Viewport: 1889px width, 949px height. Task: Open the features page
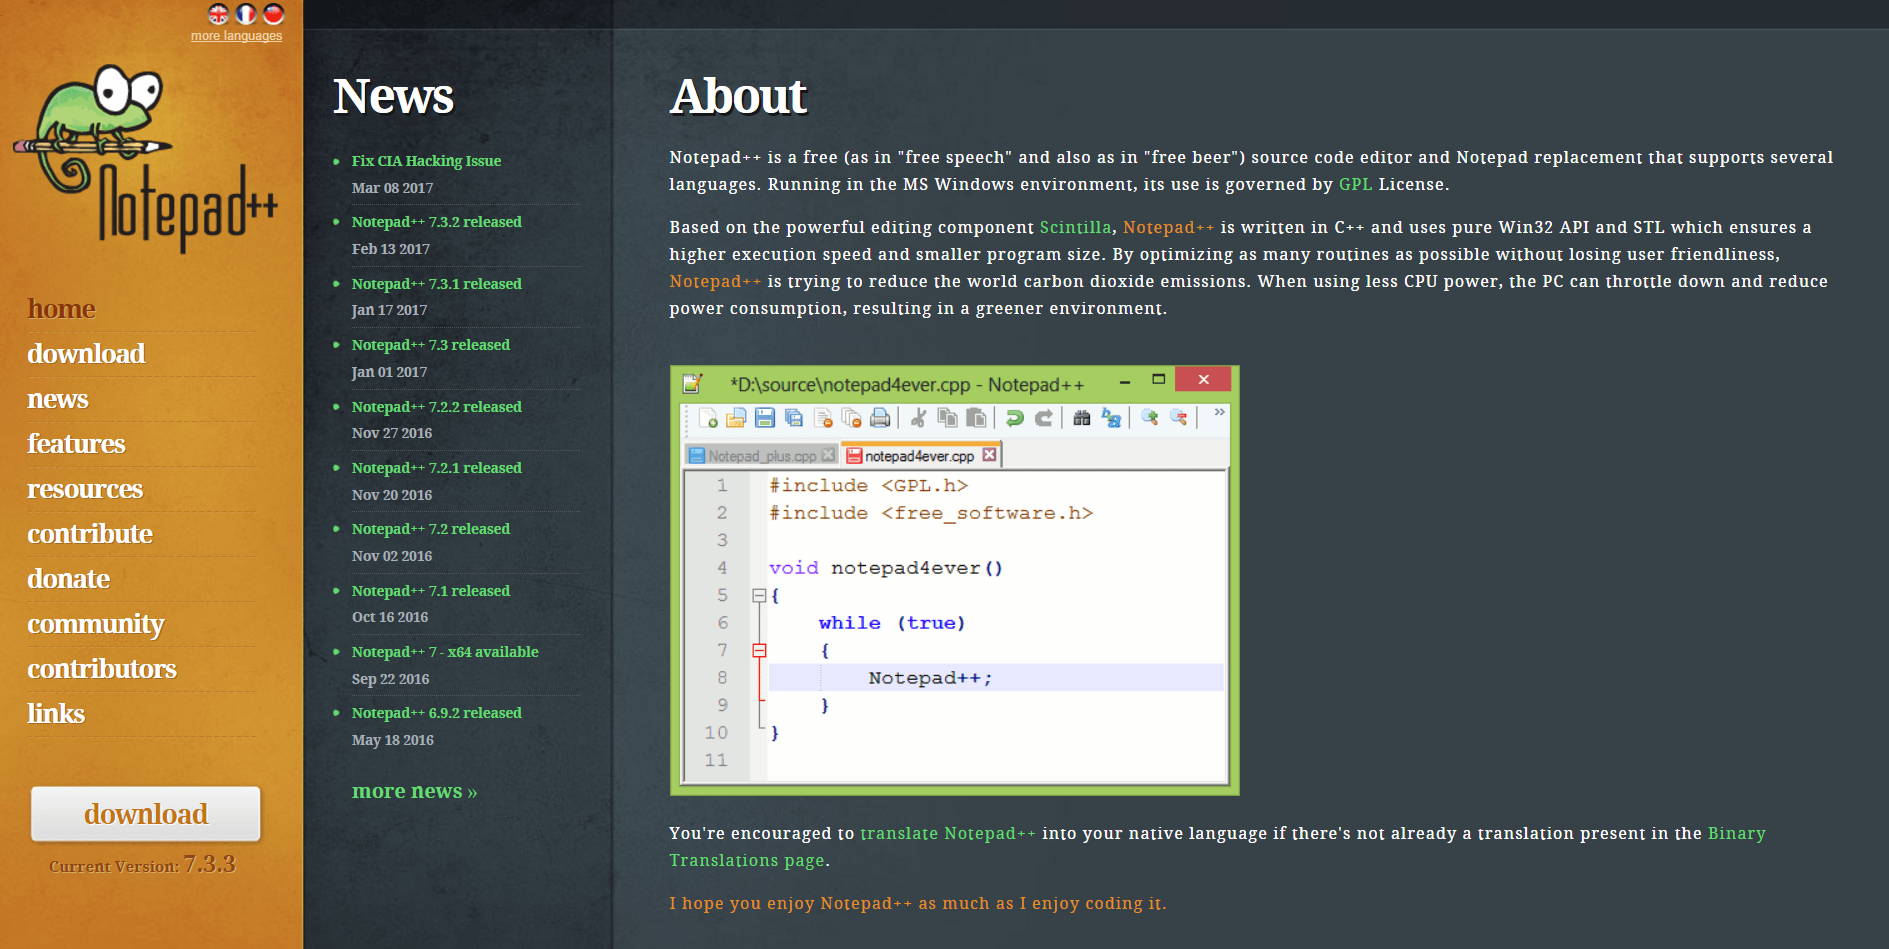[76, 444]
